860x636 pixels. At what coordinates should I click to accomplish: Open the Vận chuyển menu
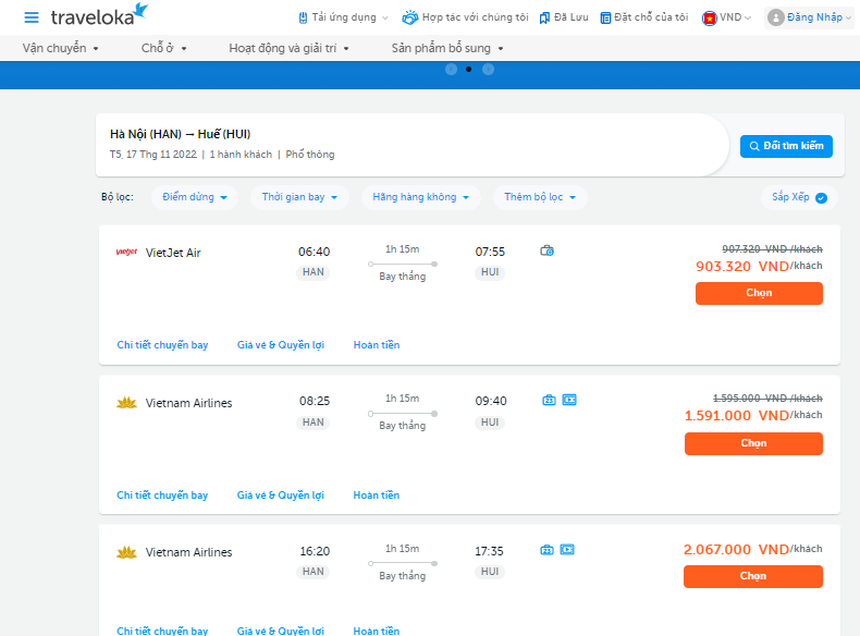pyautogui.click(x=61, y=48)
